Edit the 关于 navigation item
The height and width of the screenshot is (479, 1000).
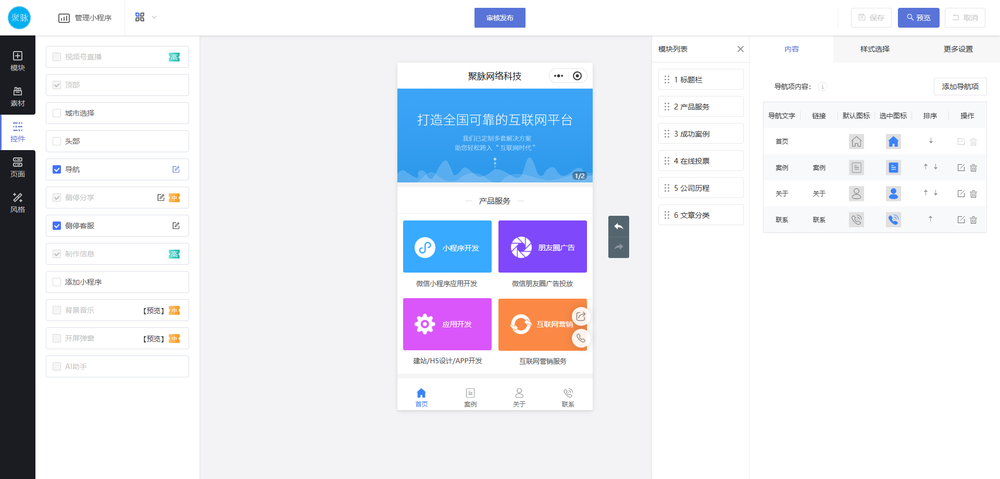[x=961, y=194]
